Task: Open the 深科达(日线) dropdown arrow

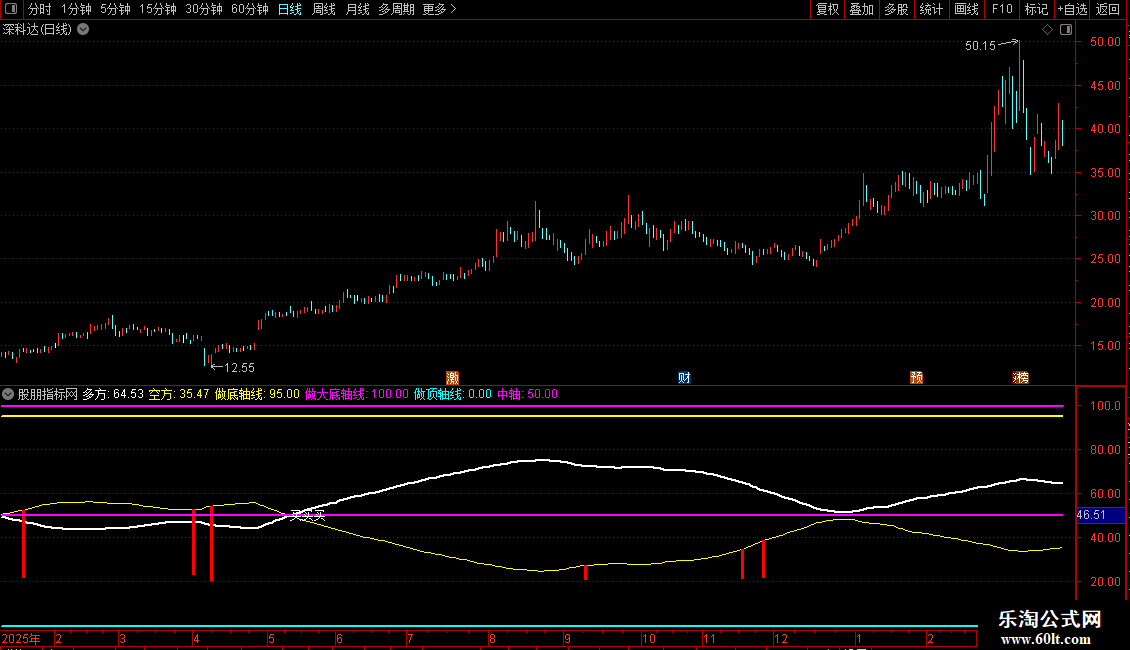Action: click(x=83, y=30)
